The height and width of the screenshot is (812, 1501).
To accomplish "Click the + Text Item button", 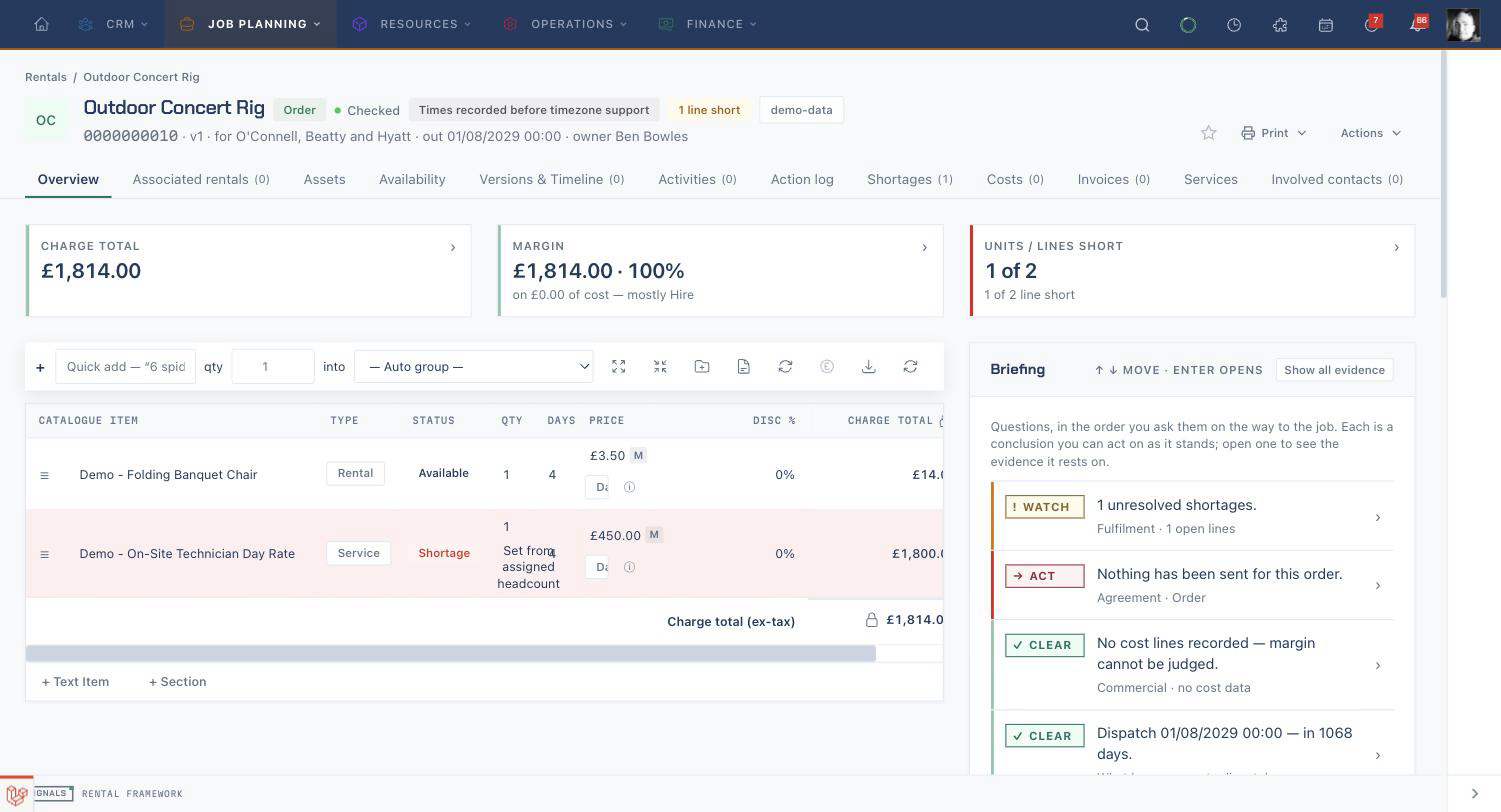I will click(75, 682).
